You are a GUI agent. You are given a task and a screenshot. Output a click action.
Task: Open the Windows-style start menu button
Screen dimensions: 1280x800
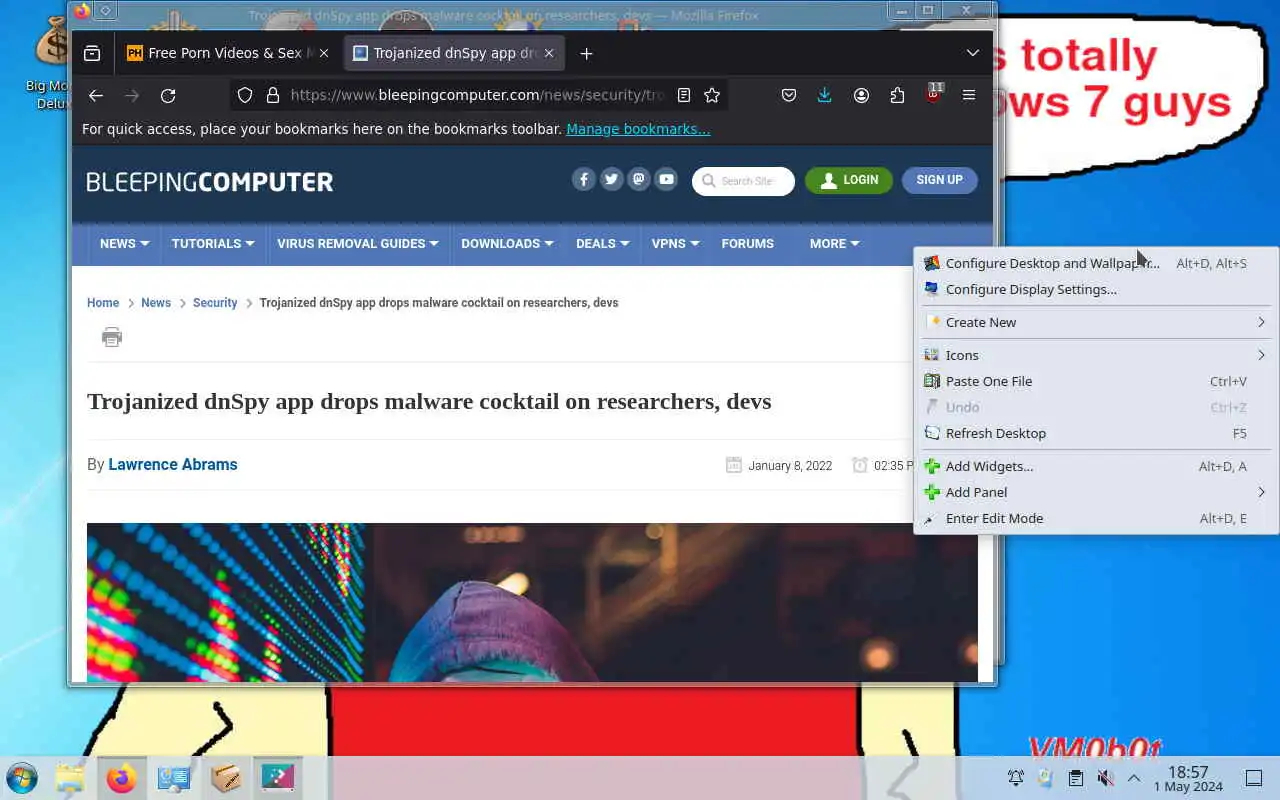coord(21,778)
